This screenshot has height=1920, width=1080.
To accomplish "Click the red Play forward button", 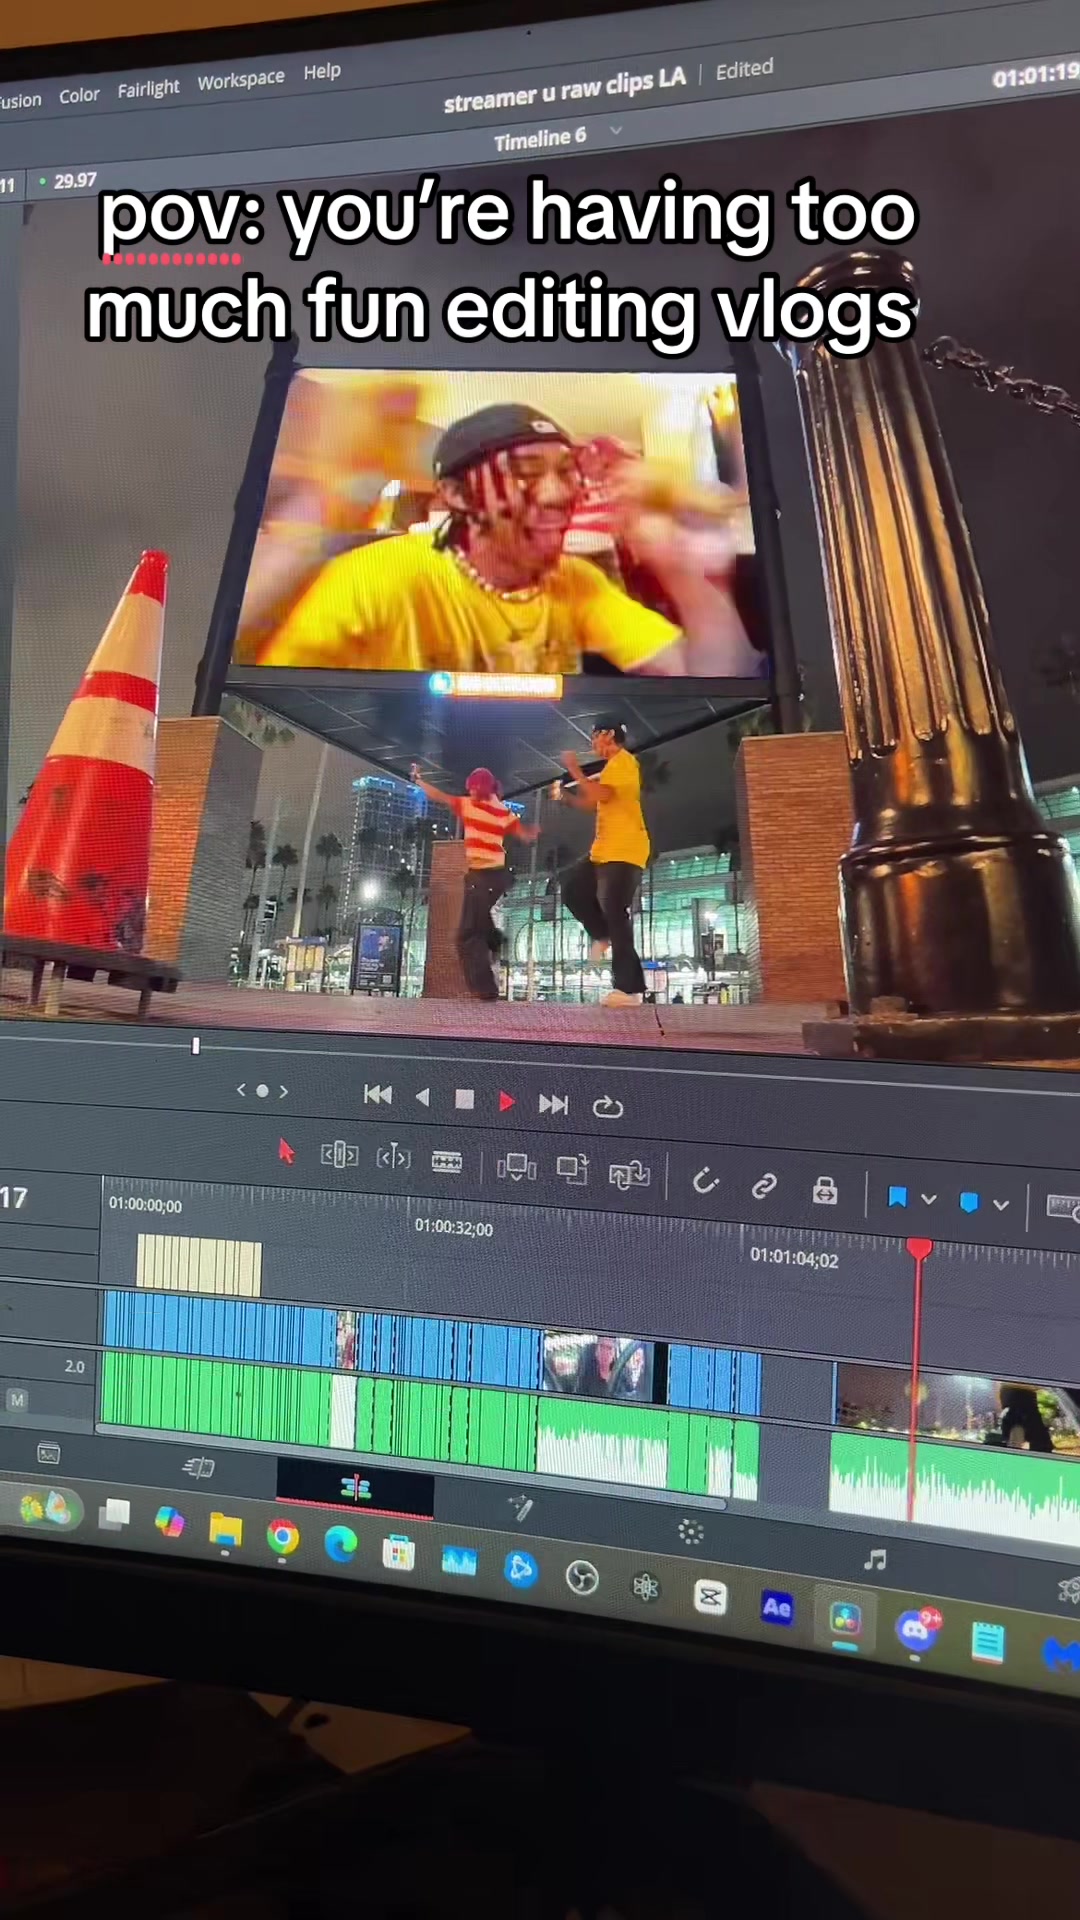I will tap(506, 1101).
